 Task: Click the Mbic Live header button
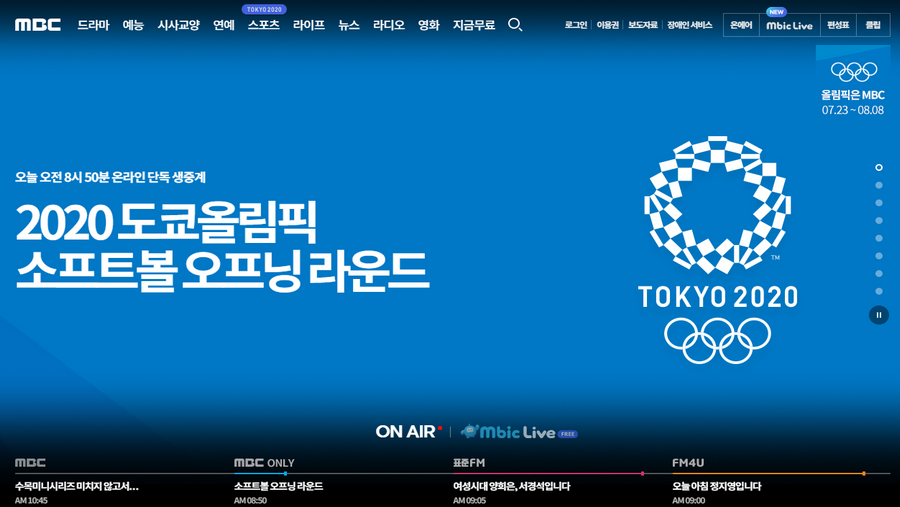(x=790, y=25)
